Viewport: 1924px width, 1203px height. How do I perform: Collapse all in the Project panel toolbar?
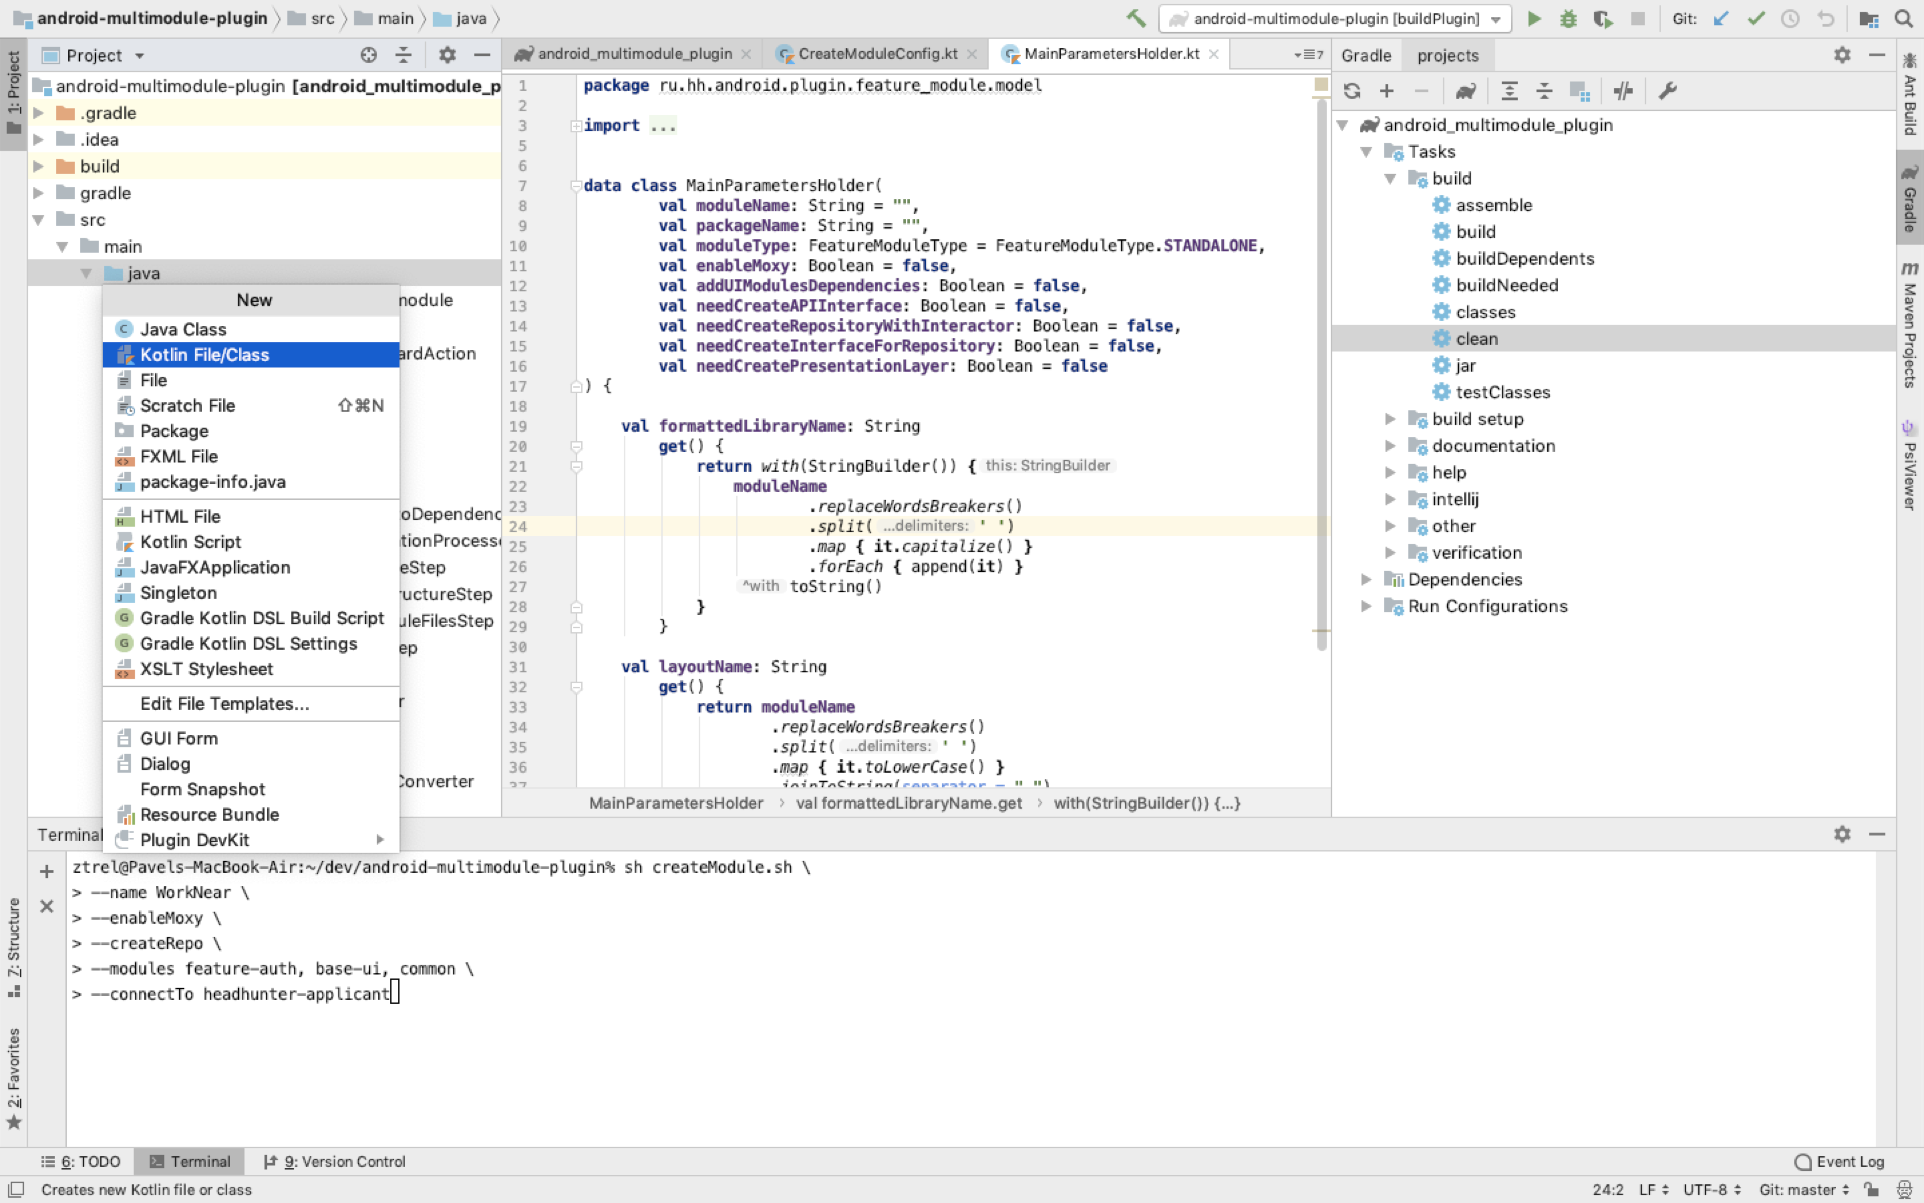403,55
